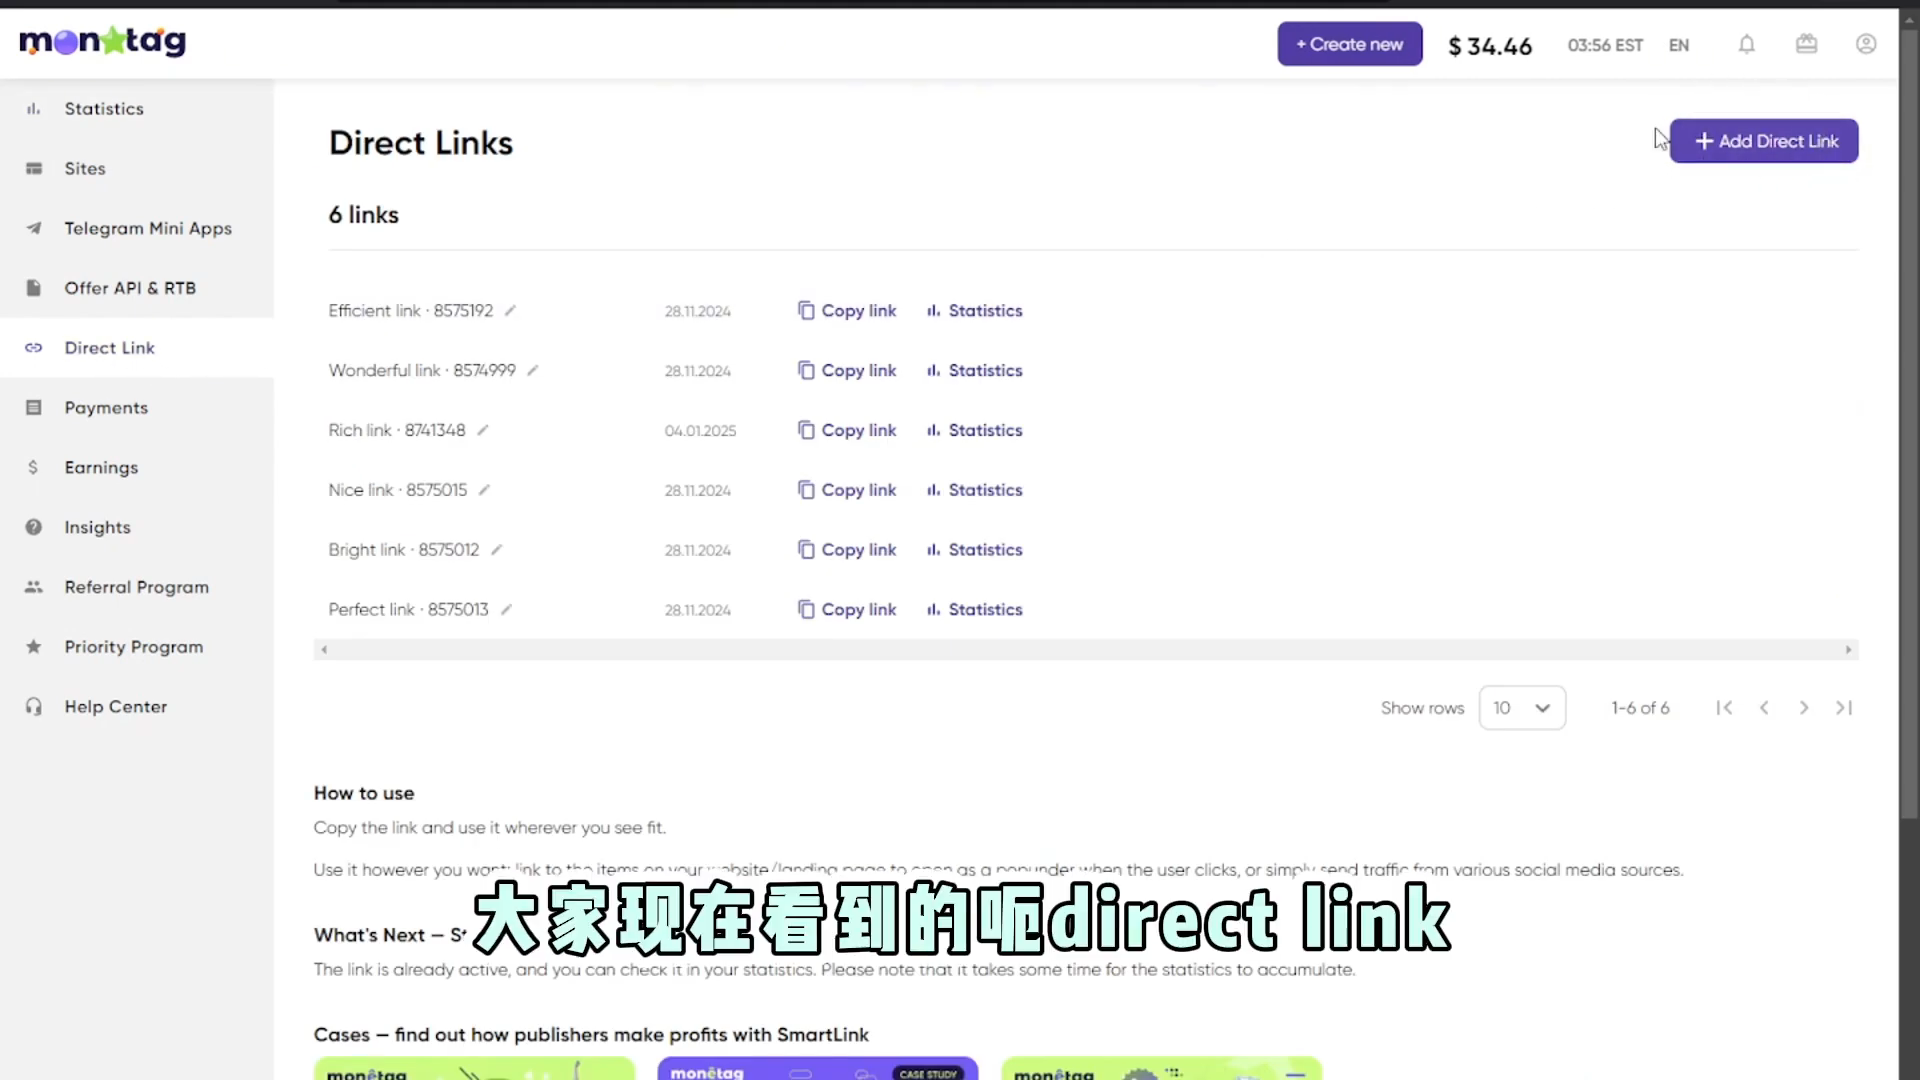This screenshot has height=1080, width=1920.
Task: Click the horizontal table scrollbar track
Action: click(1086, 650)
